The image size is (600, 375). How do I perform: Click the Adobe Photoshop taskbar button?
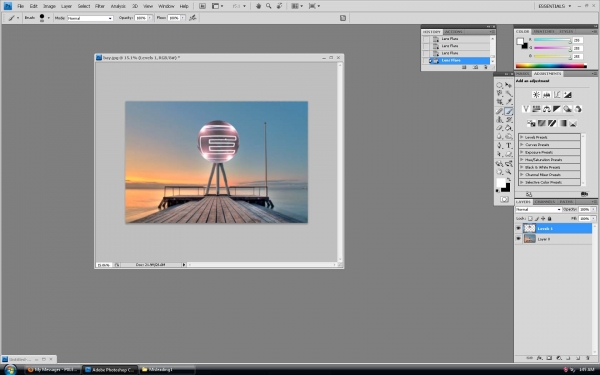tap(109, 370)
